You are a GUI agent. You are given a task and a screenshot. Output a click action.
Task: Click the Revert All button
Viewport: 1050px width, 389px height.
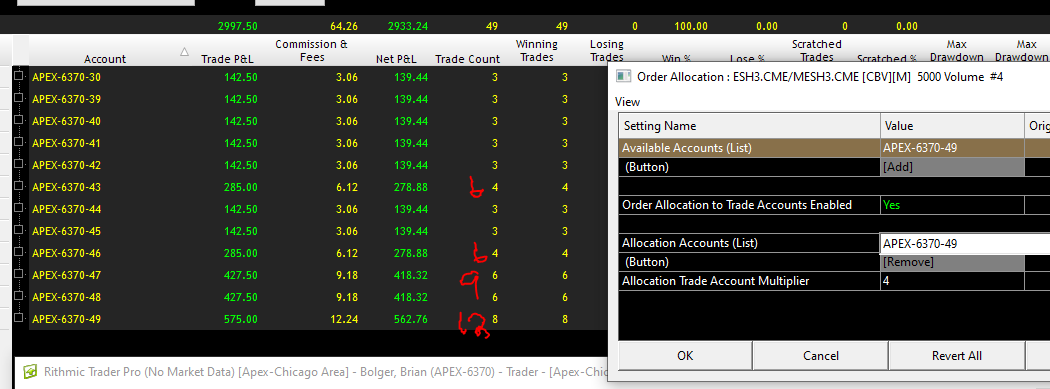coord(956,356)
